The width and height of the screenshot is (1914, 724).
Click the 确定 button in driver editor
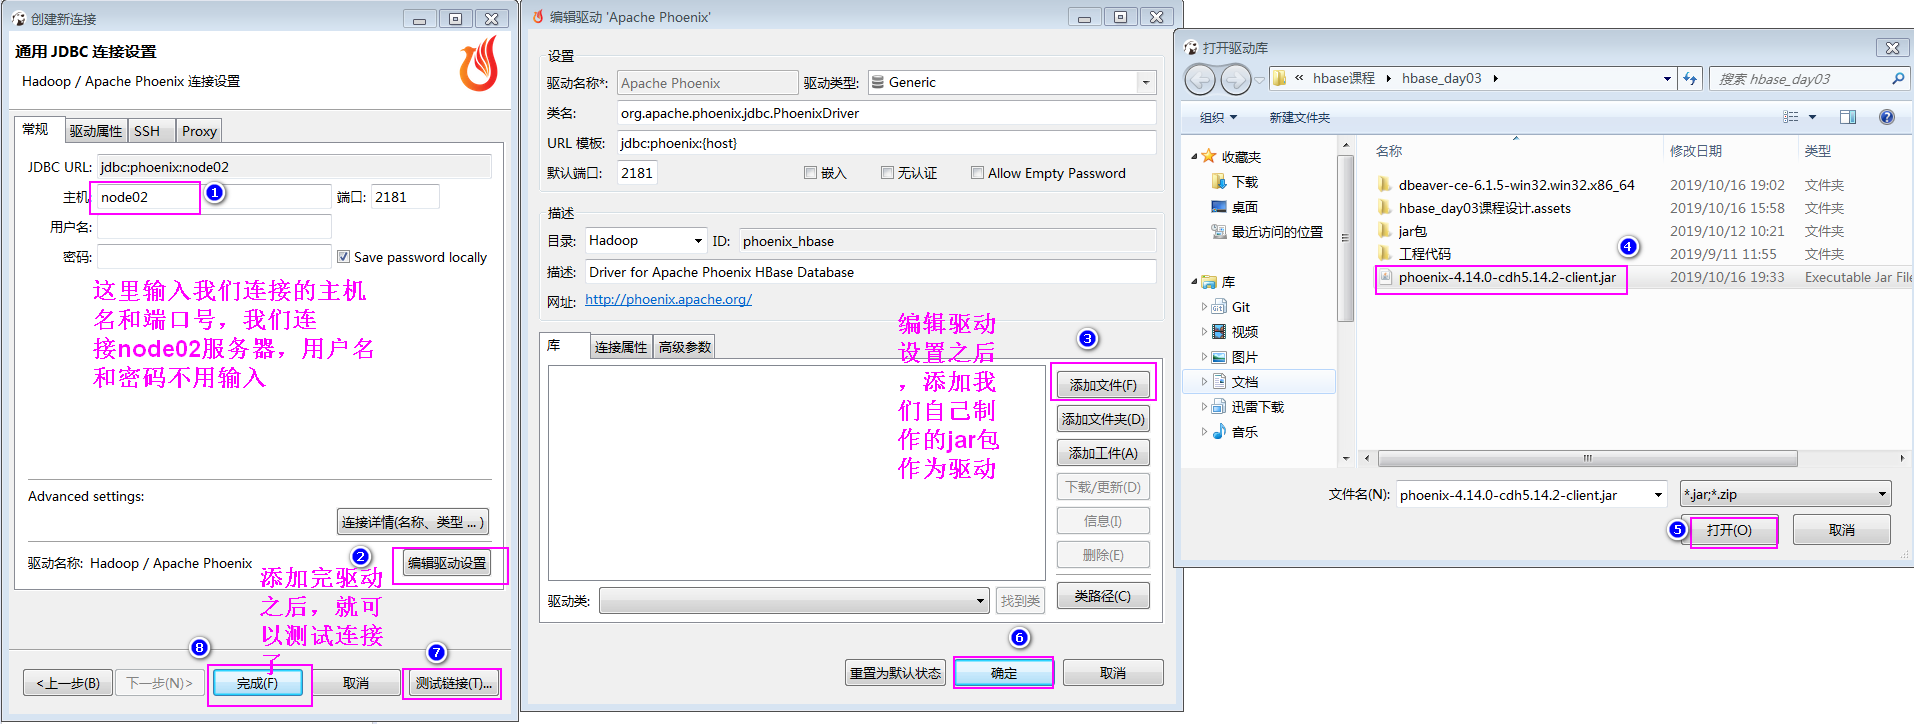tap(1003, 673)
